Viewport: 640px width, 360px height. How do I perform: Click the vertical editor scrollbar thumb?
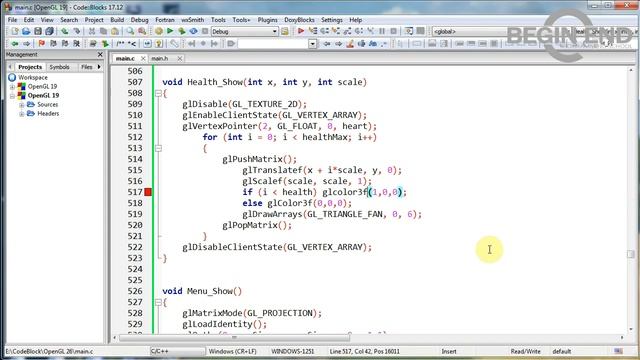pyautogui.click(x=631, y=254)
